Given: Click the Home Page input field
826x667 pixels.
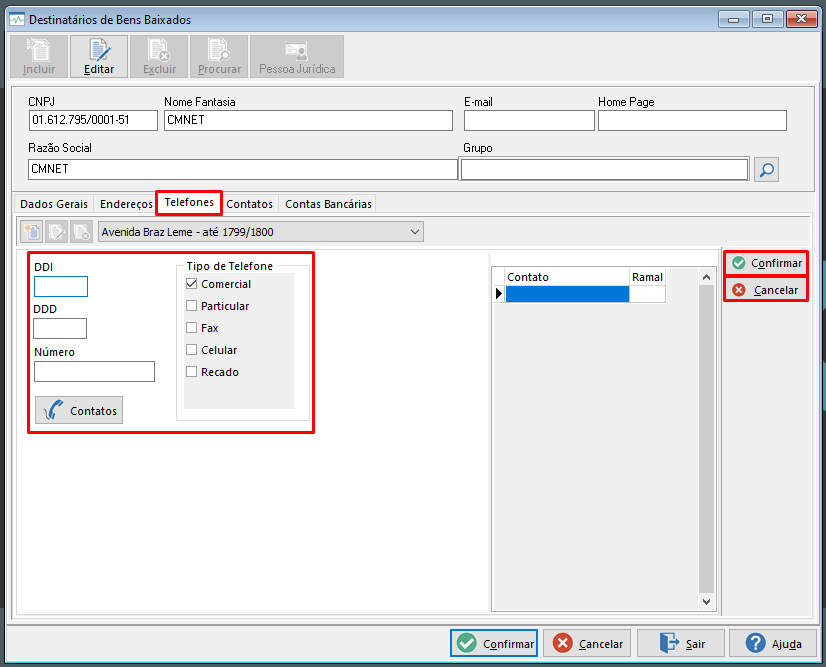Looking at the screenshot, I should click(x=692, y=120).
